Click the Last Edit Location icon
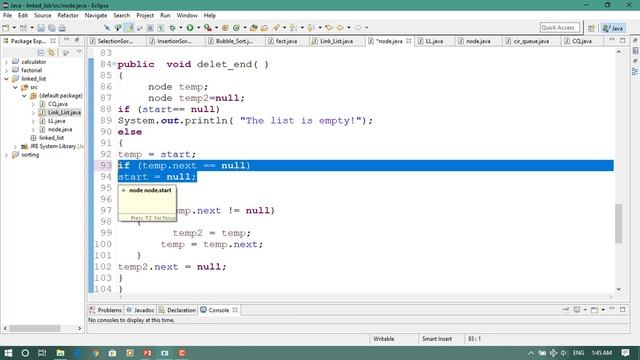 pos(329,28)
